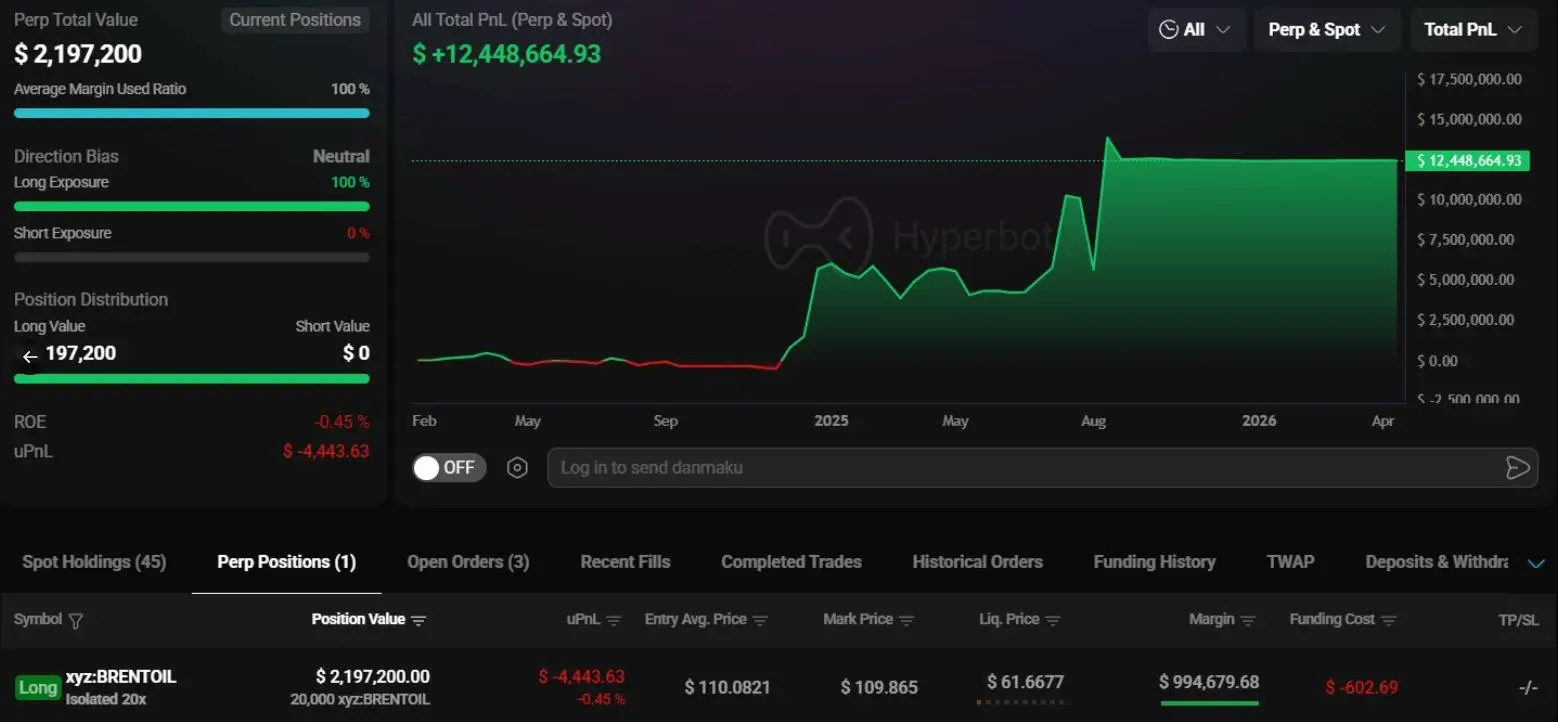Screen dimensions: 1558x722
Task: Click the Average Margin Used Ratio bar
Action: (x=192, y=114)
